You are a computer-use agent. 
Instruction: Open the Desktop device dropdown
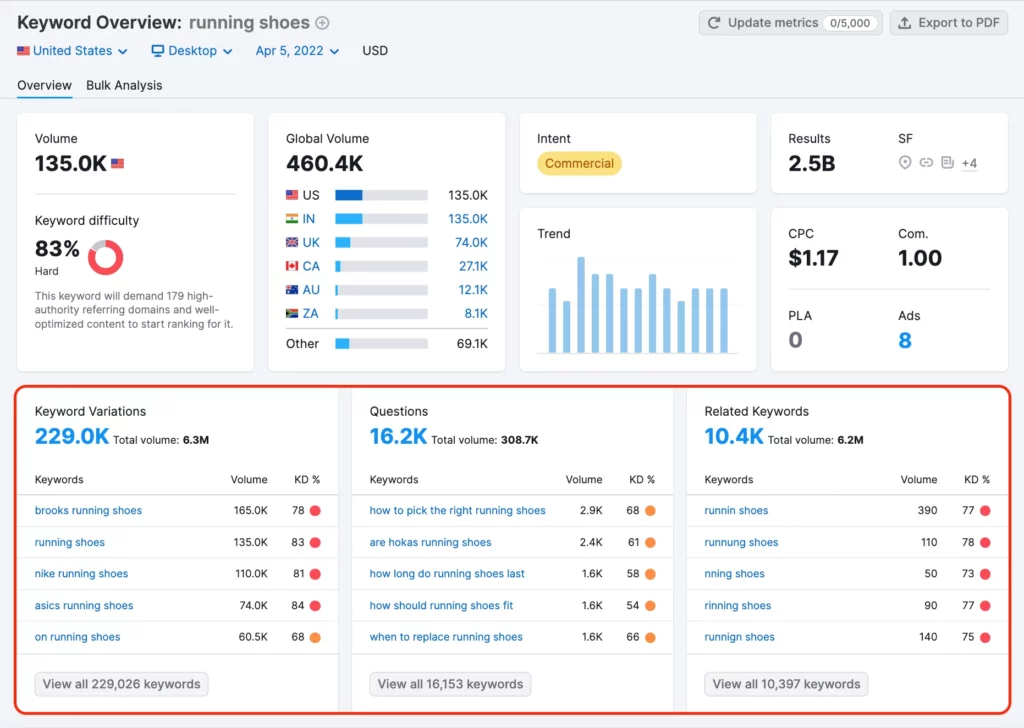coord(192,51)
